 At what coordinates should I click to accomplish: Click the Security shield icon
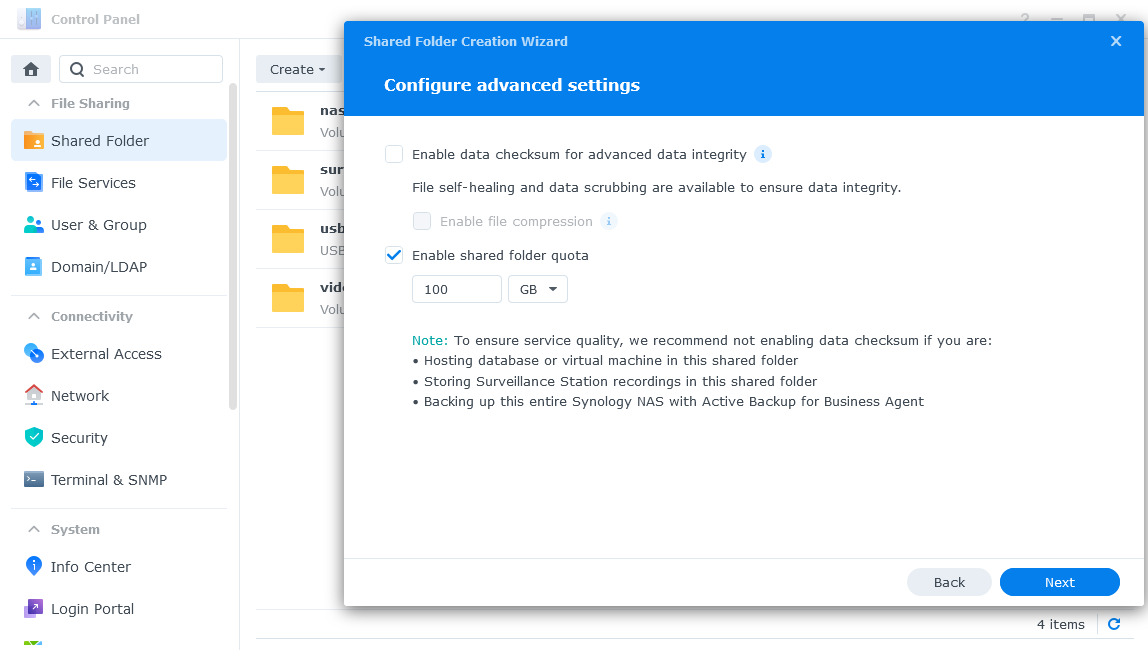pyautogui.click(x=34, y=438)
